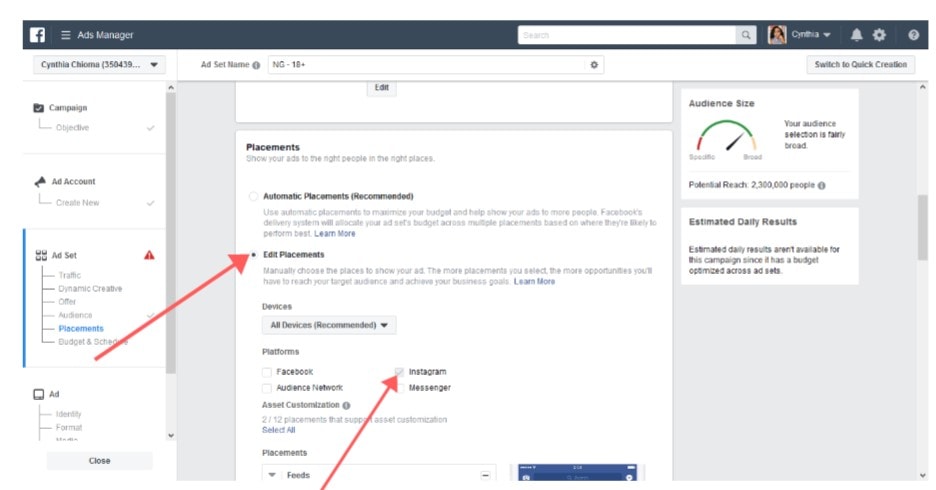Click the minus icon on Feeds row
936x490 pixels.
tap(485, 475)
